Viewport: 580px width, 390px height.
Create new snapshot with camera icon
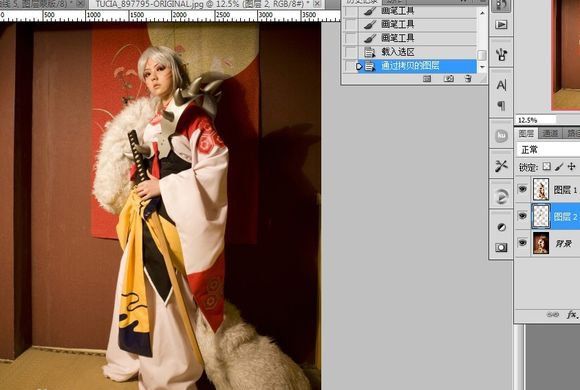(x=449, y=78)
